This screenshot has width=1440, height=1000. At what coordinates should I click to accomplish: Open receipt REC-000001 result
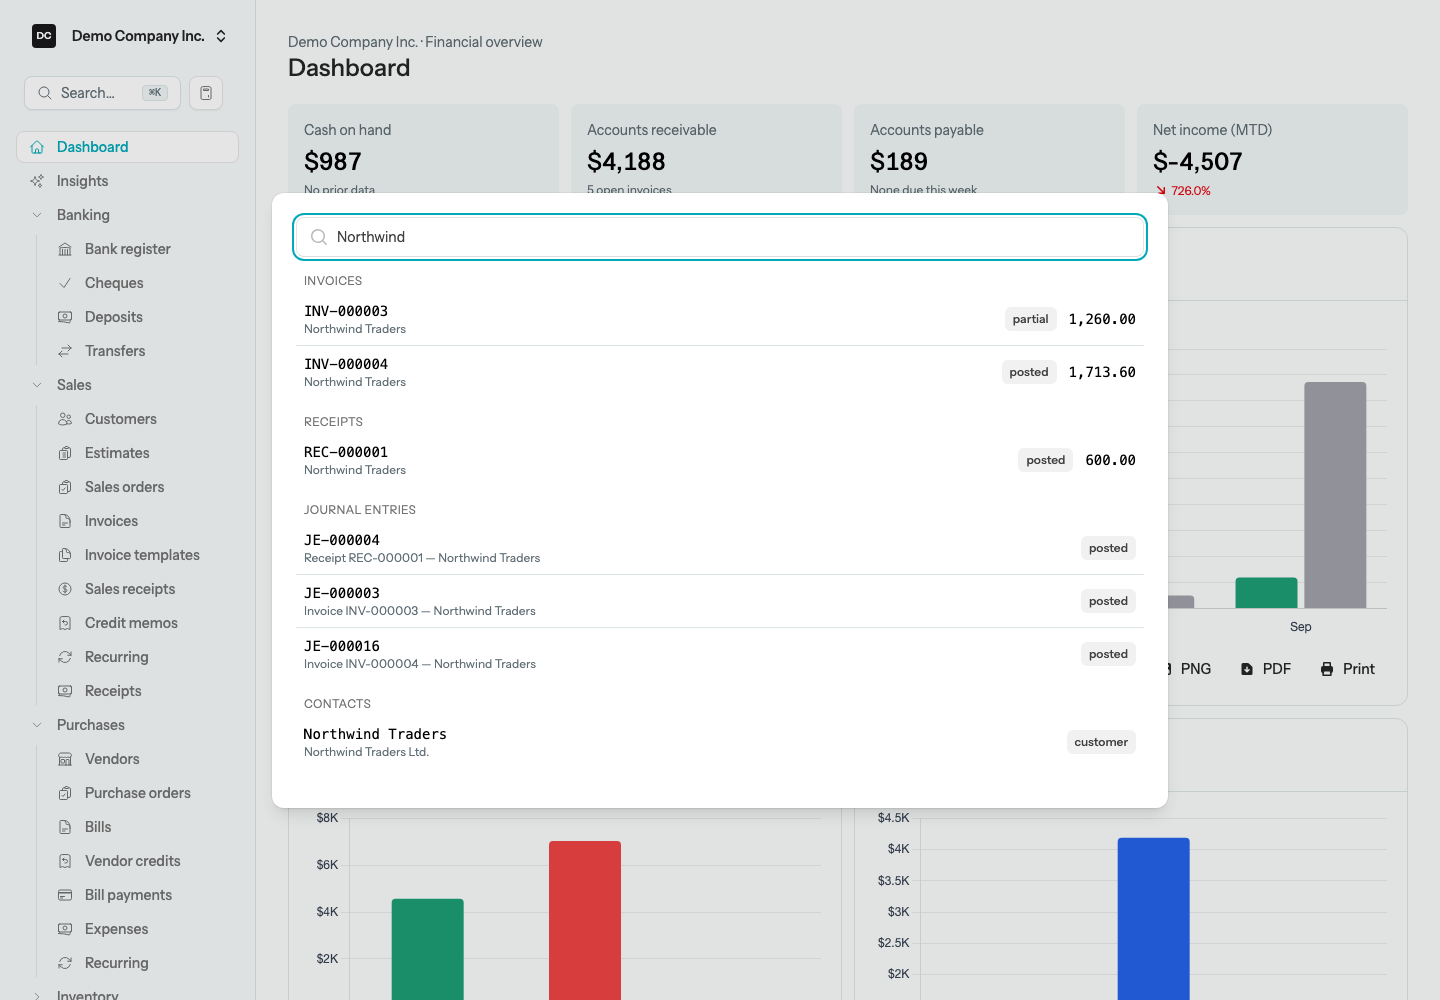coord(720,460)
